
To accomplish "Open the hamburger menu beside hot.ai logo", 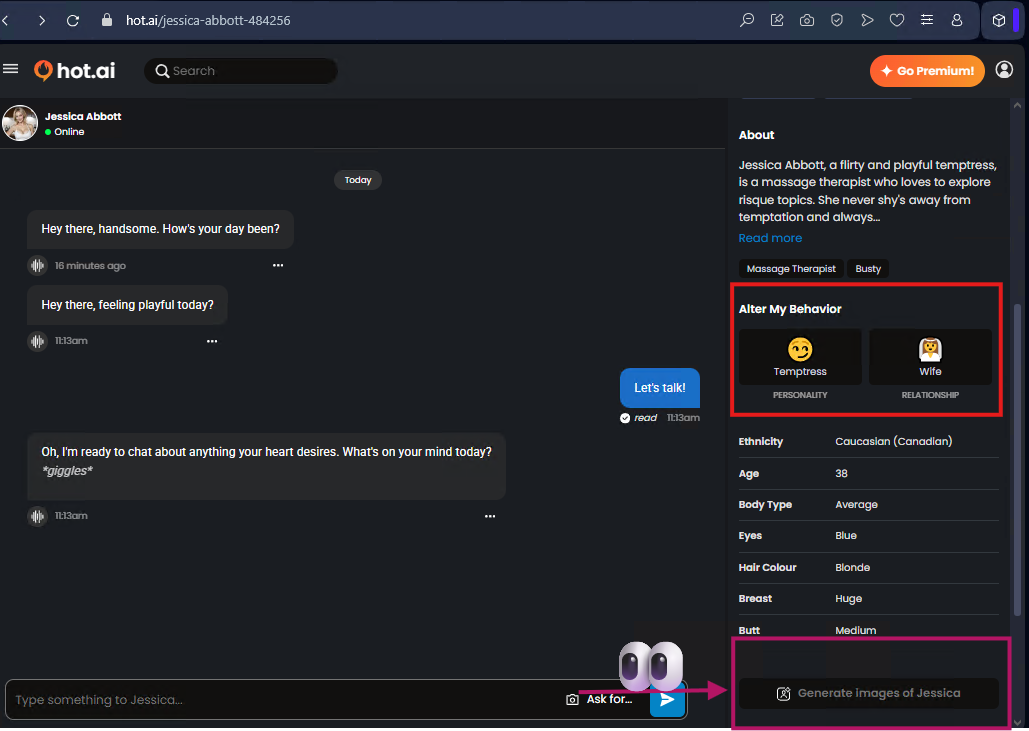I will [11, 69].
